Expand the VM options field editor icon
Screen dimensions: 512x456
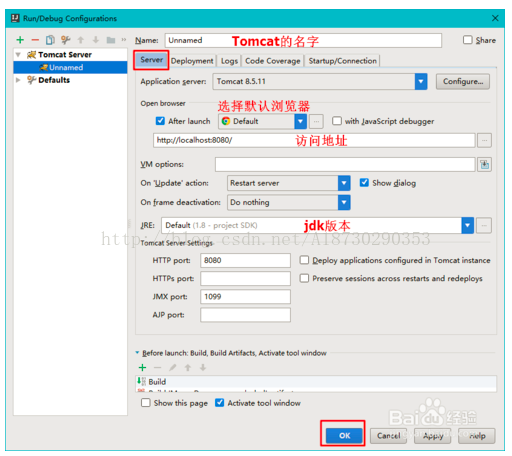coord(484,164)
